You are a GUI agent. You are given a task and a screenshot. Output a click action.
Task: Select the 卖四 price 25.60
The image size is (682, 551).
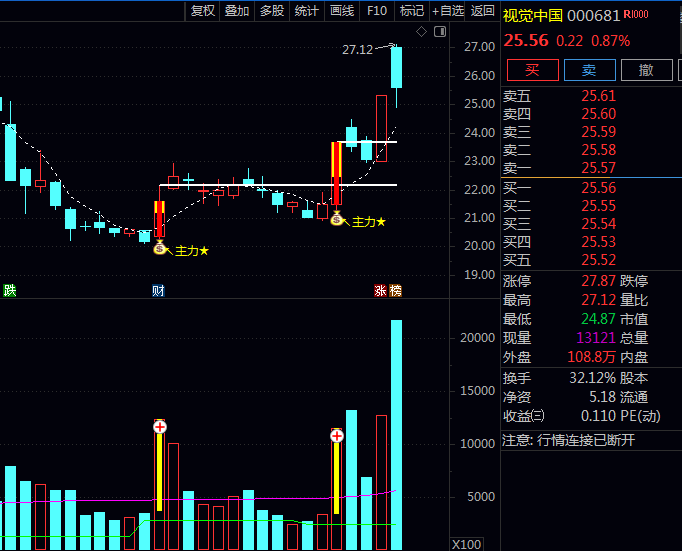(598, 114)
